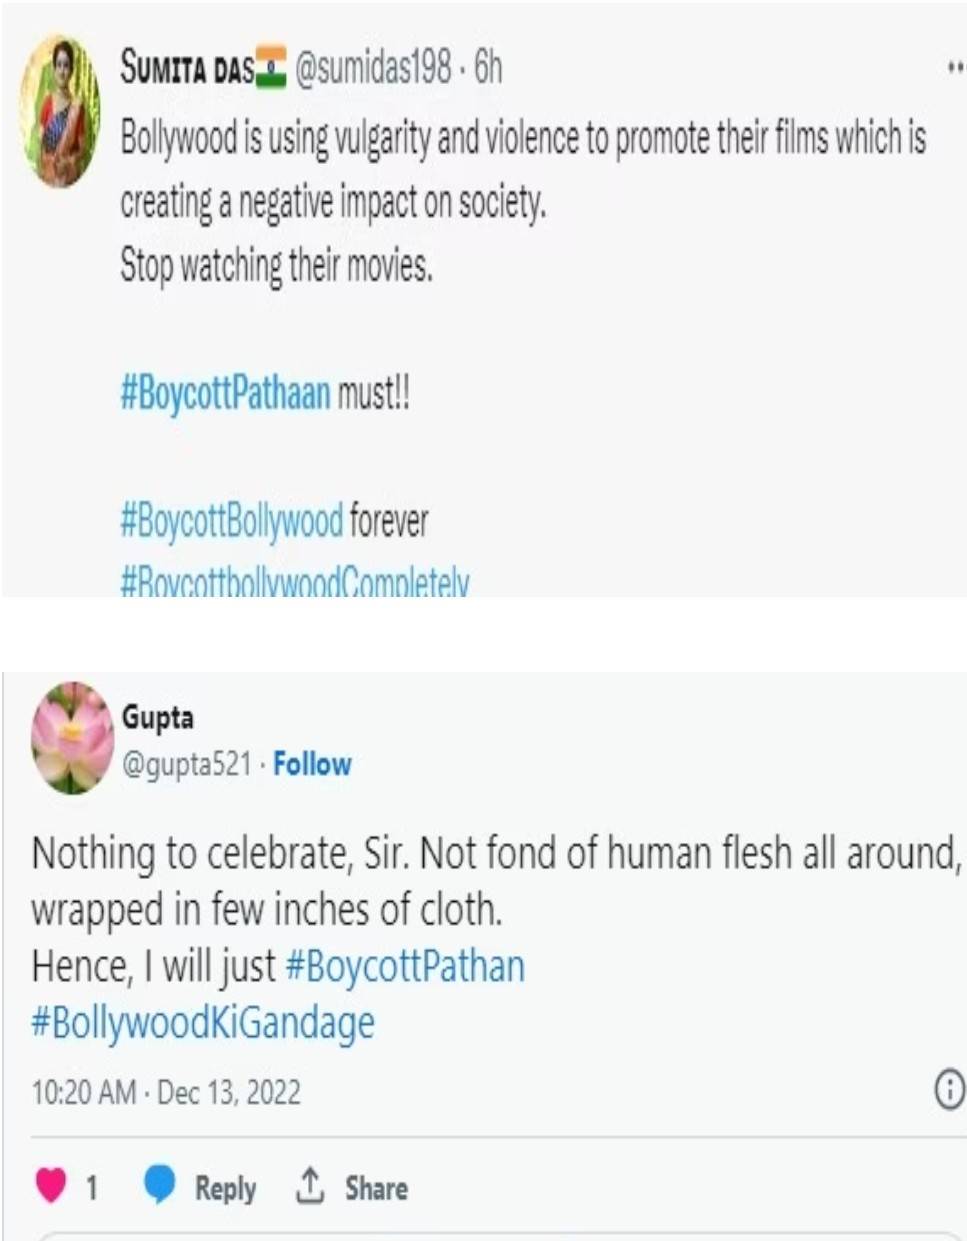Open the 6h timestamp on Sumita's tweet
967x1241 pixels.
(489, 68)
